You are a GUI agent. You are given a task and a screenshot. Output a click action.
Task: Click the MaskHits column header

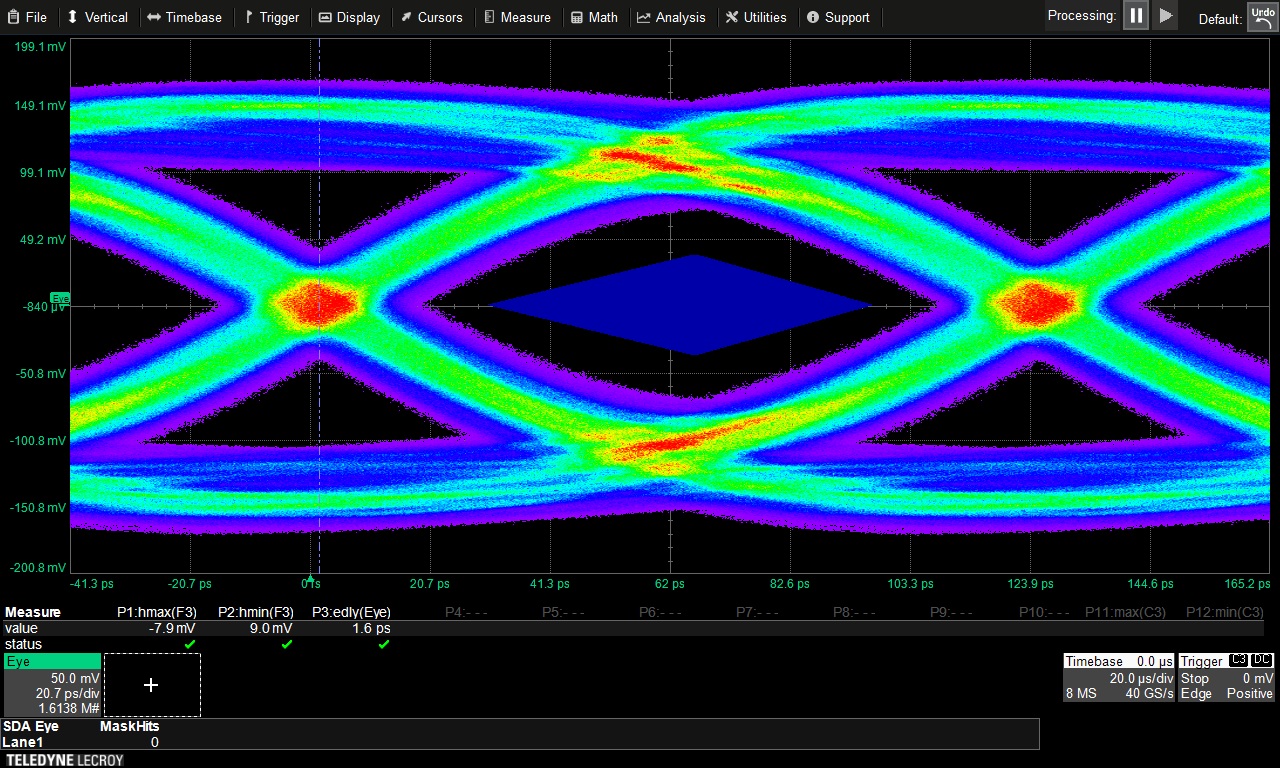coord(130,727)
